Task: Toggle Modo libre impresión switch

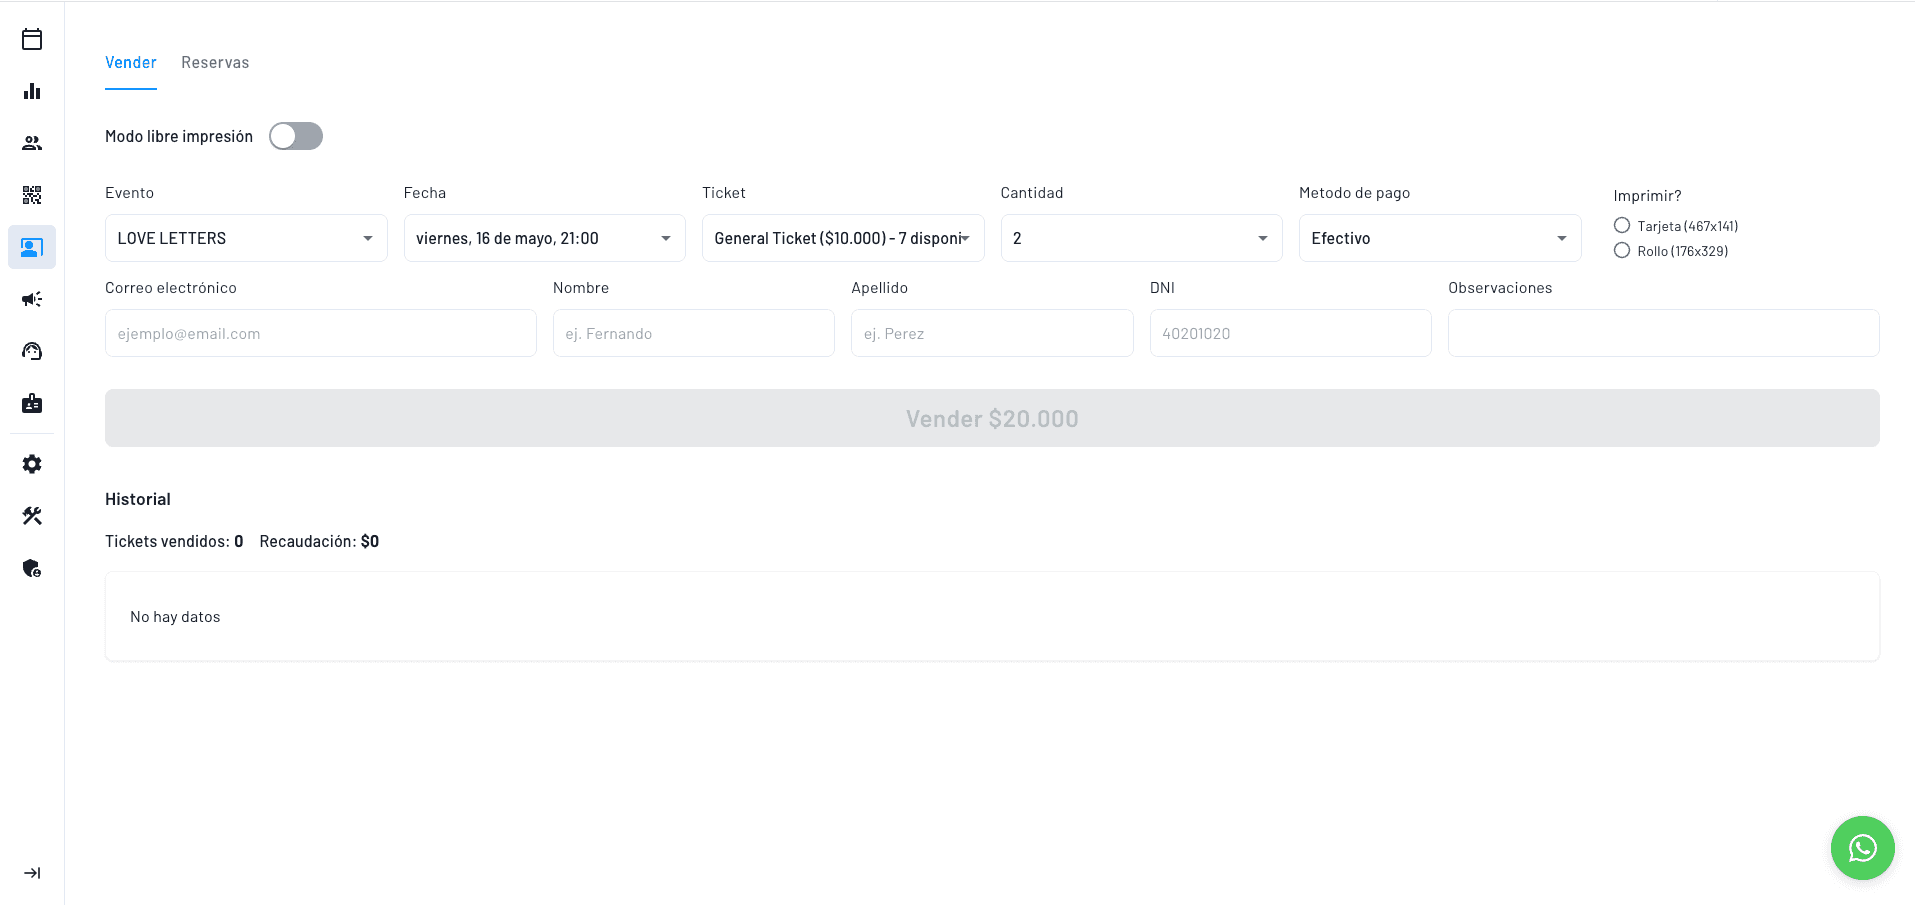Action: tap(296, 136)
